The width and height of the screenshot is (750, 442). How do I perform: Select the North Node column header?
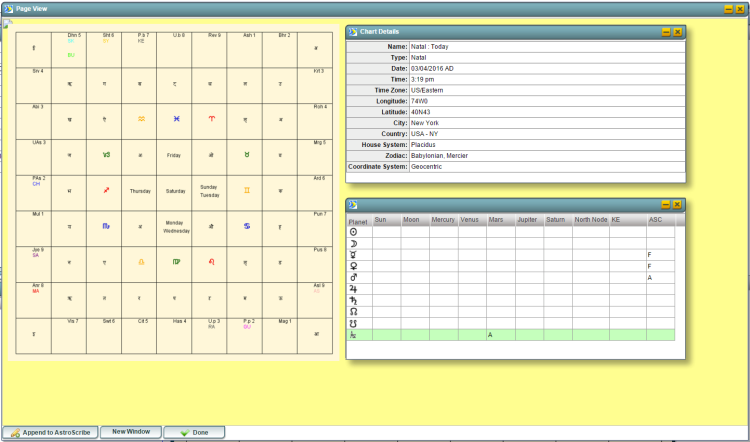click(x=590, y=220)
